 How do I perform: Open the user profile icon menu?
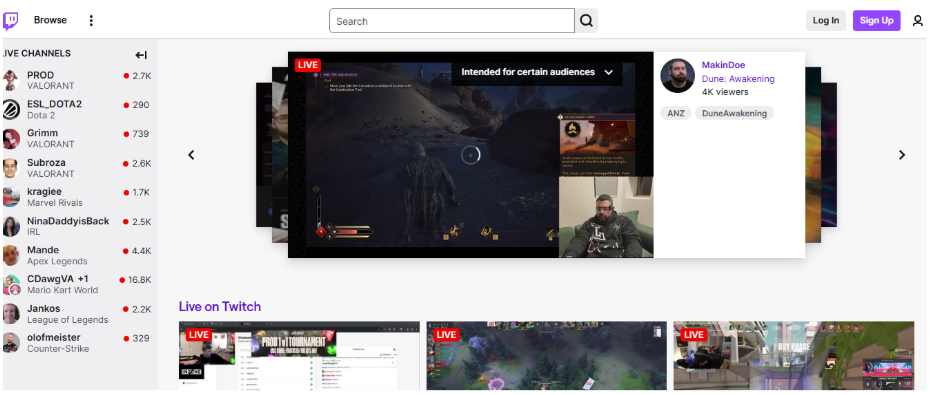[918, 21]
